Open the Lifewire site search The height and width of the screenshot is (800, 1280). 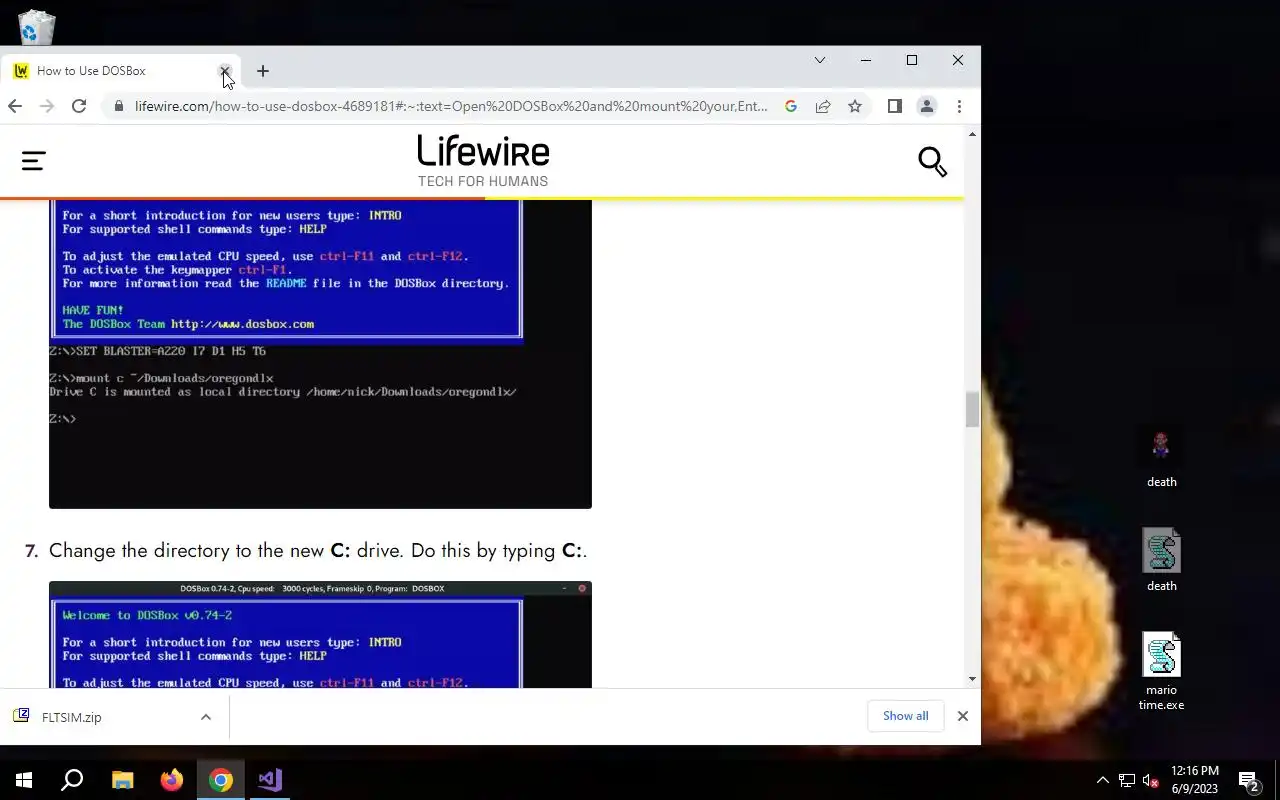932,161
